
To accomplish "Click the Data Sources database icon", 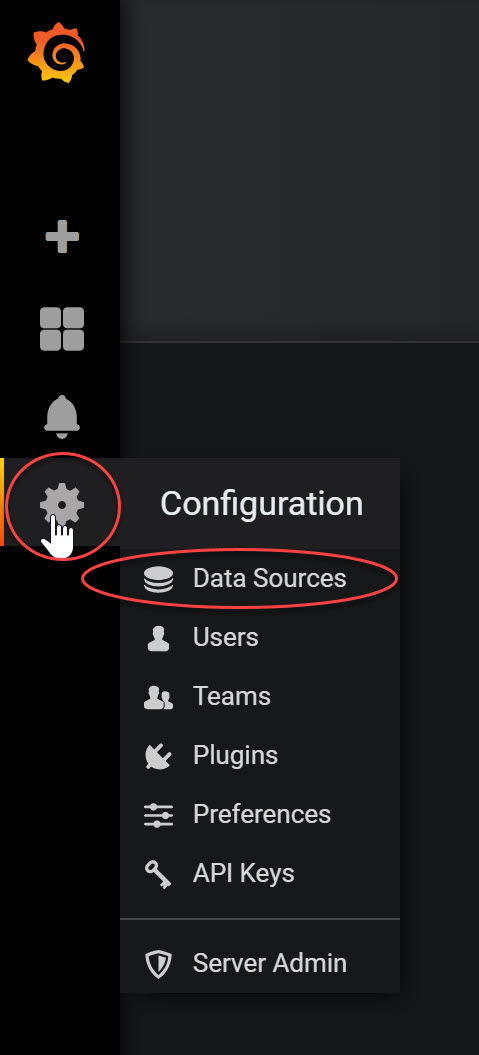I will tap(159, 579).
